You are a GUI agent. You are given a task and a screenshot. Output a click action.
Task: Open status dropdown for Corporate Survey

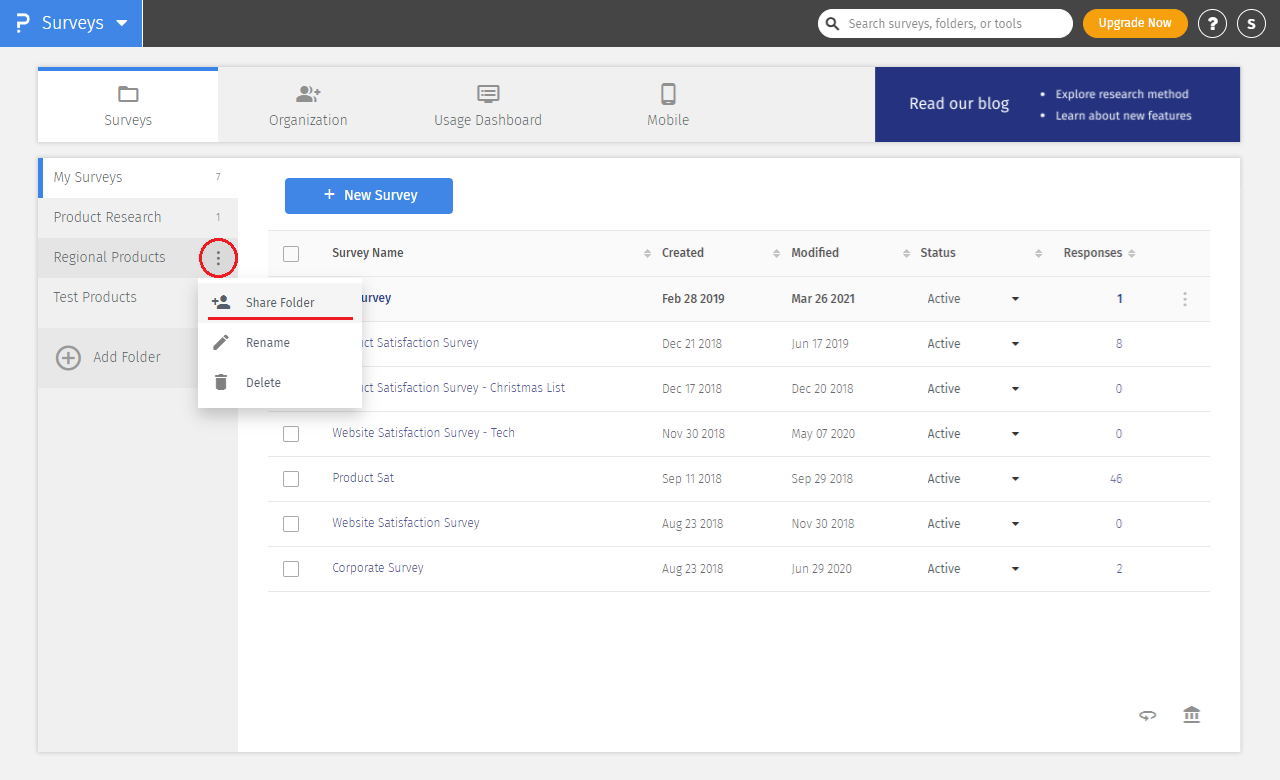(1015, 569)
